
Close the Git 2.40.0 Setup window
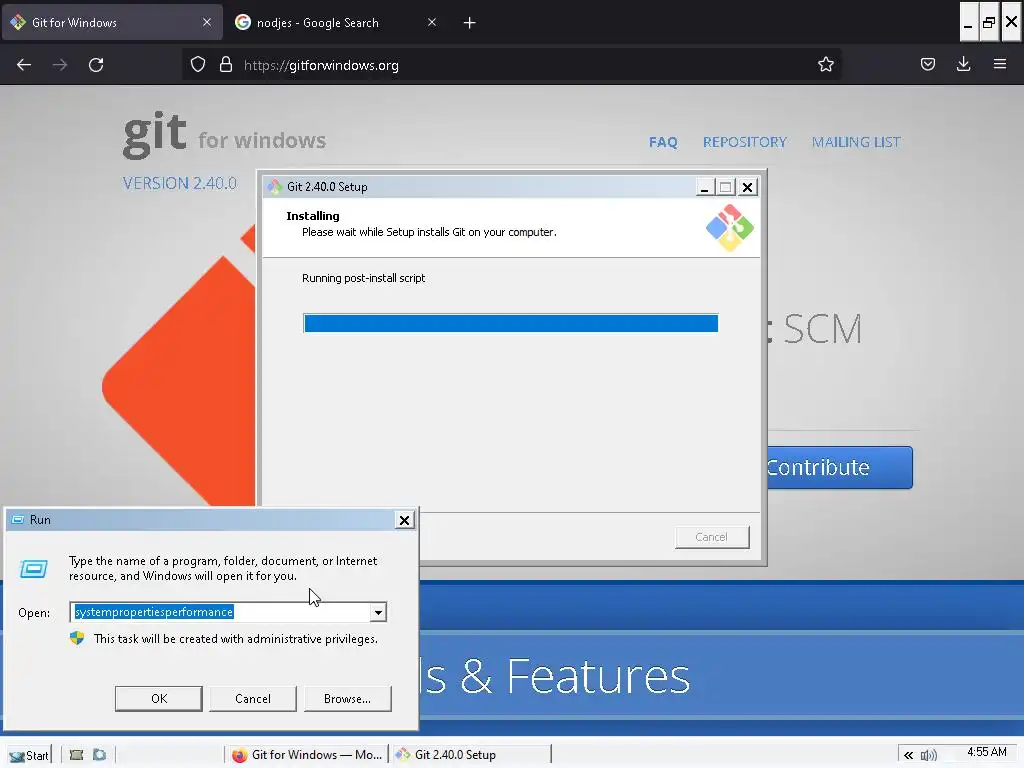tap(748, 187)
